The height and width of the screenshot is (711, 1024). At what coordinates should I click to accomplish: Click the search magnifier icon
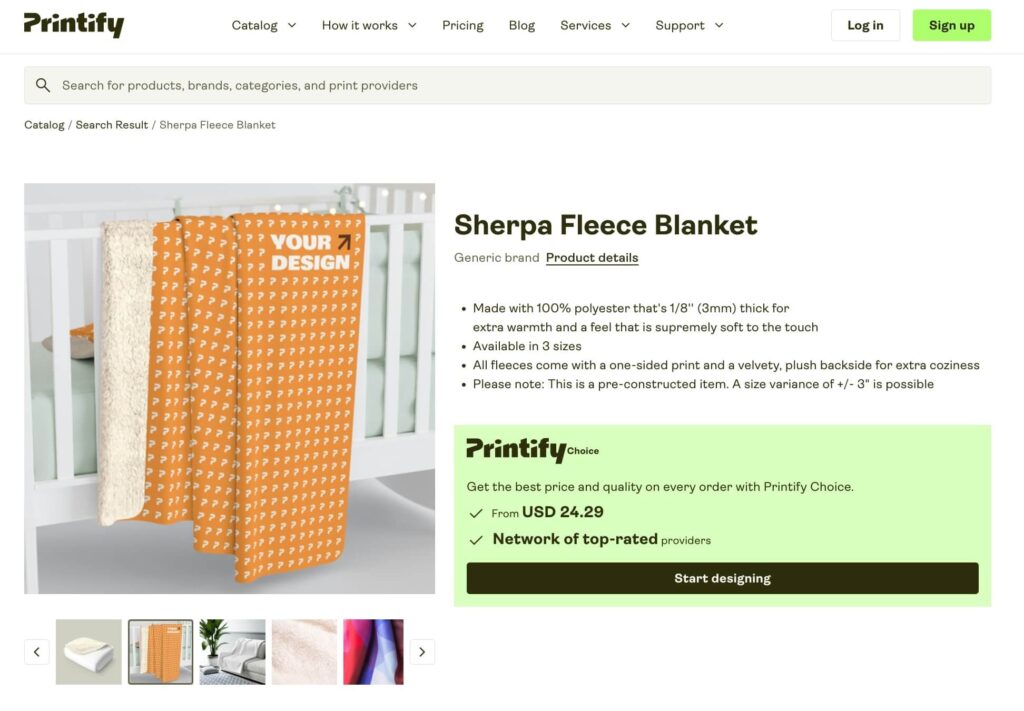pyautogui.click(x=43, y=85)
